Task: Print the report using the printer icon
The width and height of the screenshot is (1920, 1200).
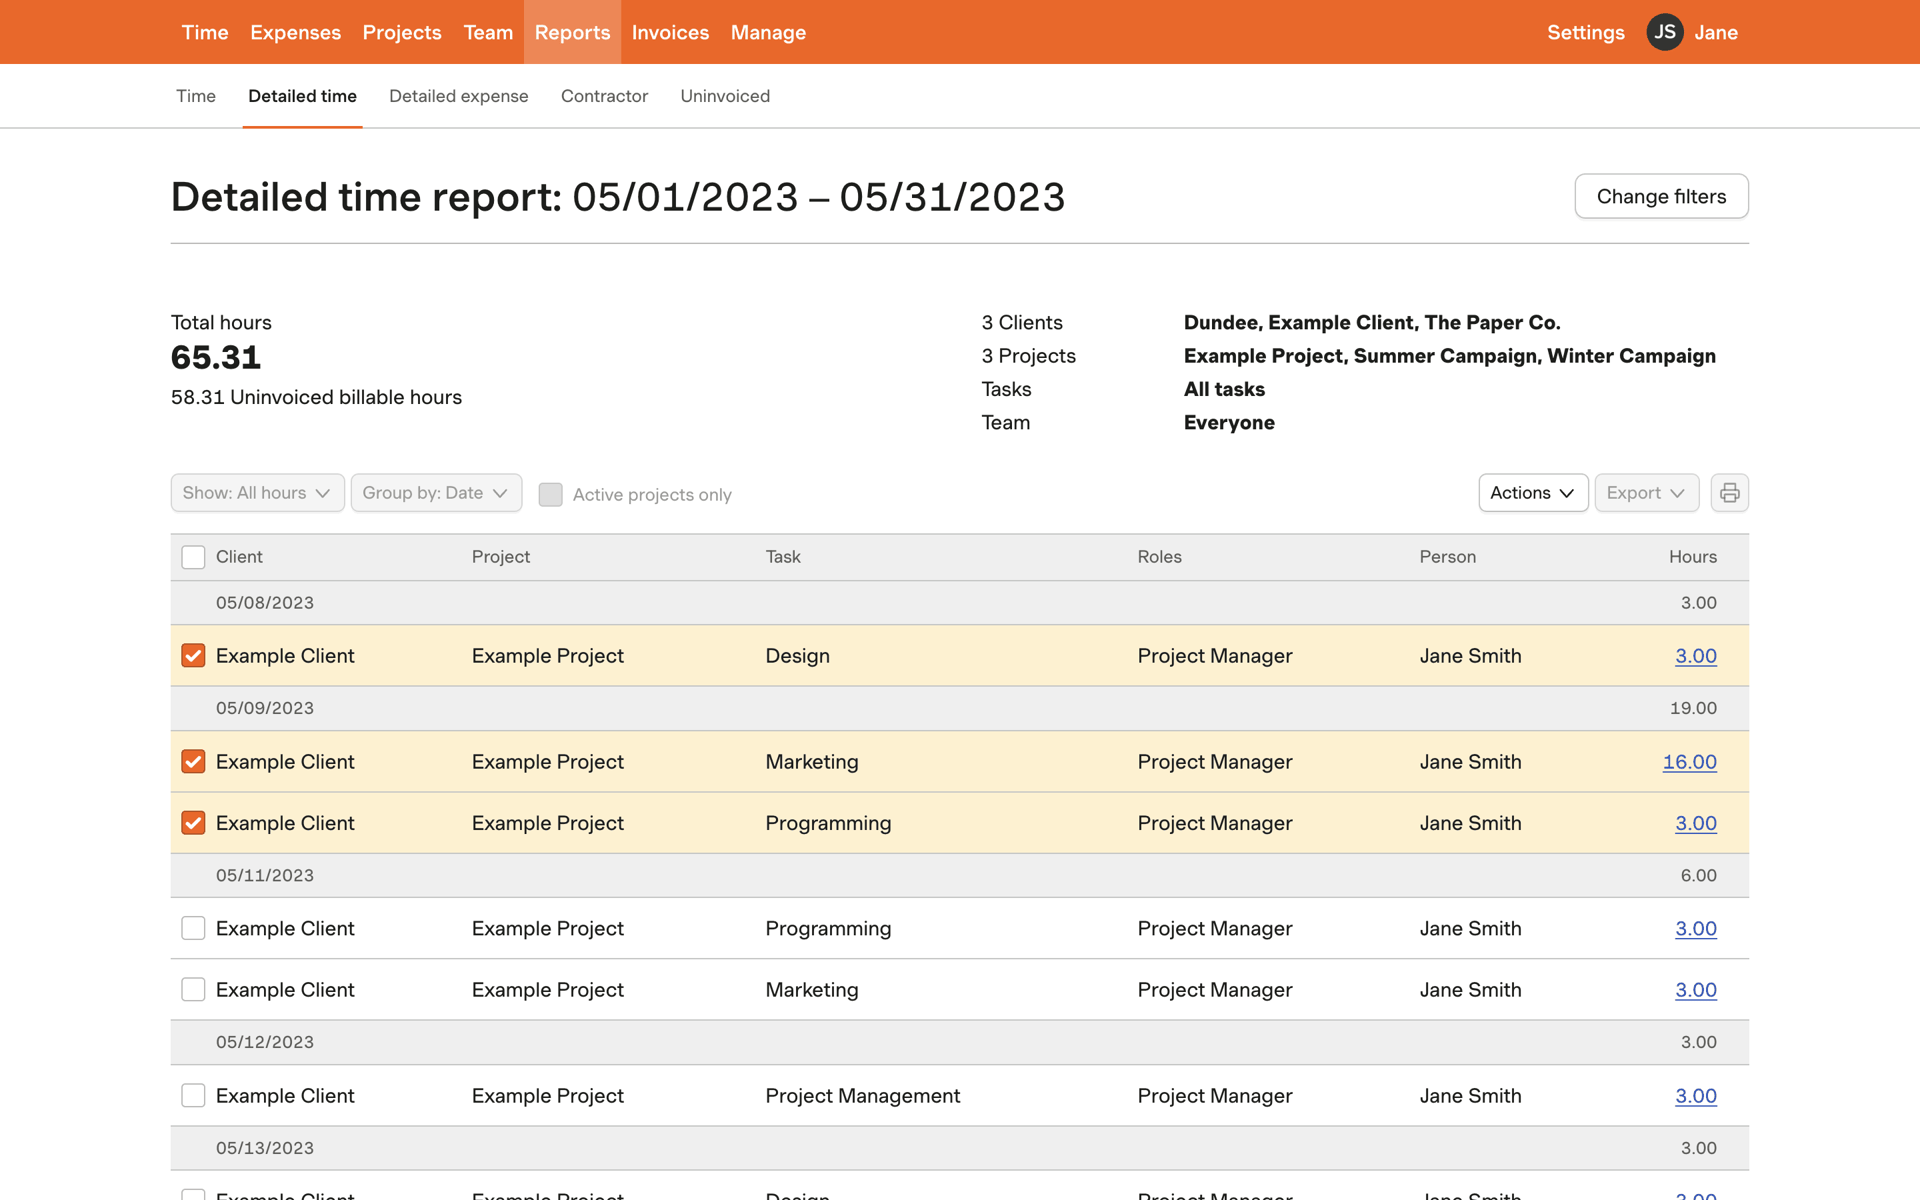Action: (1729, 493)
